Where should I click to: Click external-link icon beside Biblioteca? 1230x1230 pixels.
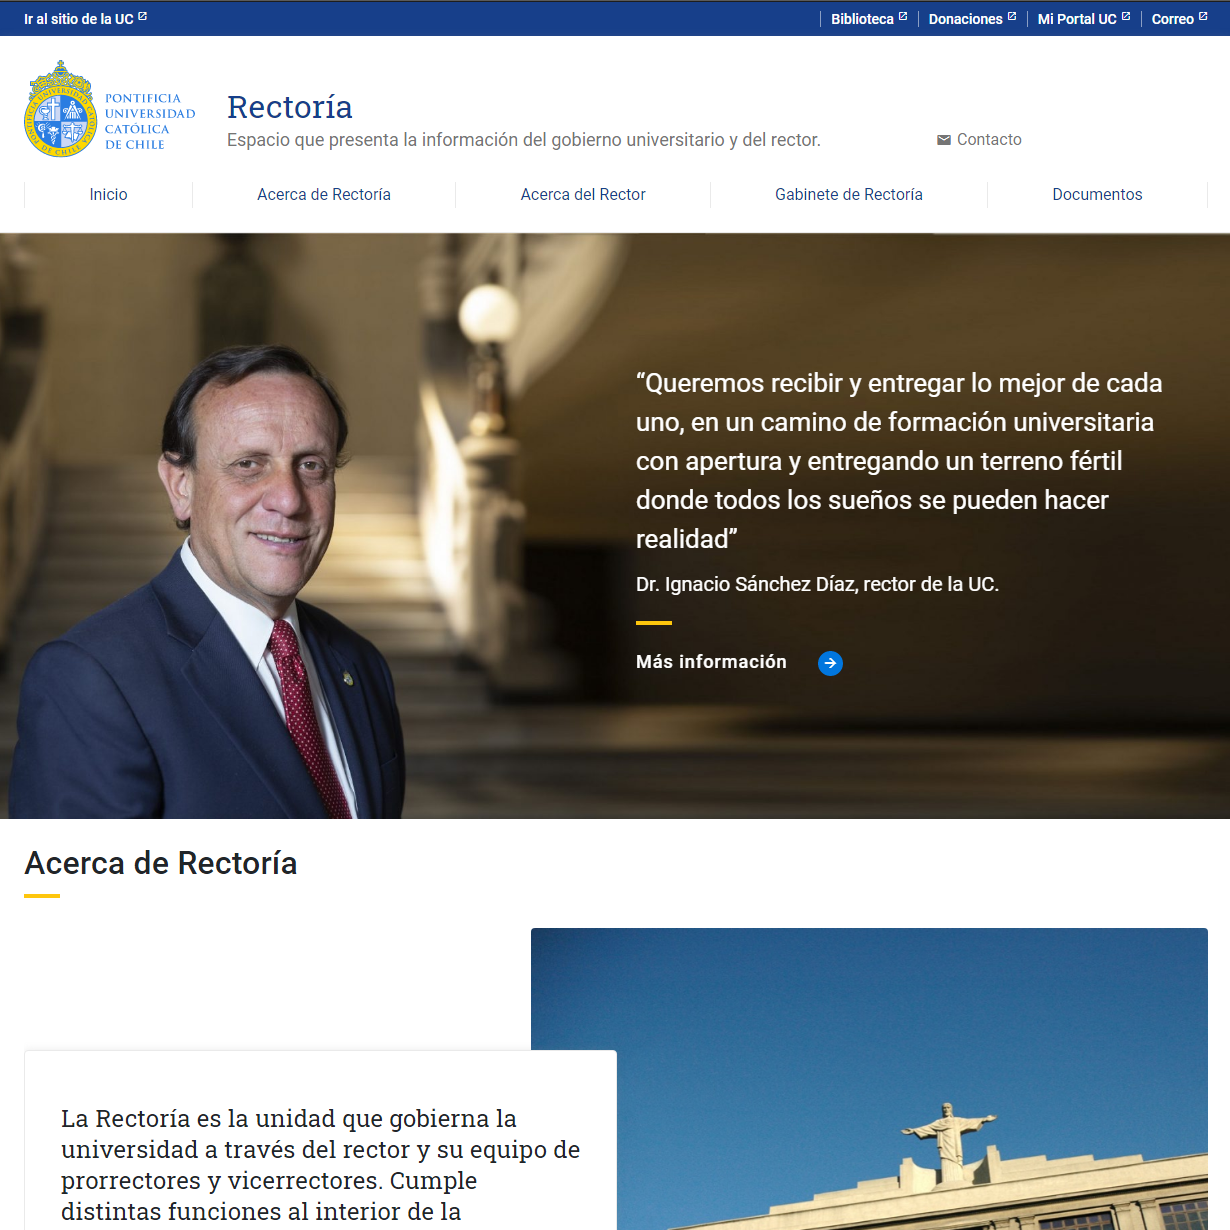pos(903,16)
